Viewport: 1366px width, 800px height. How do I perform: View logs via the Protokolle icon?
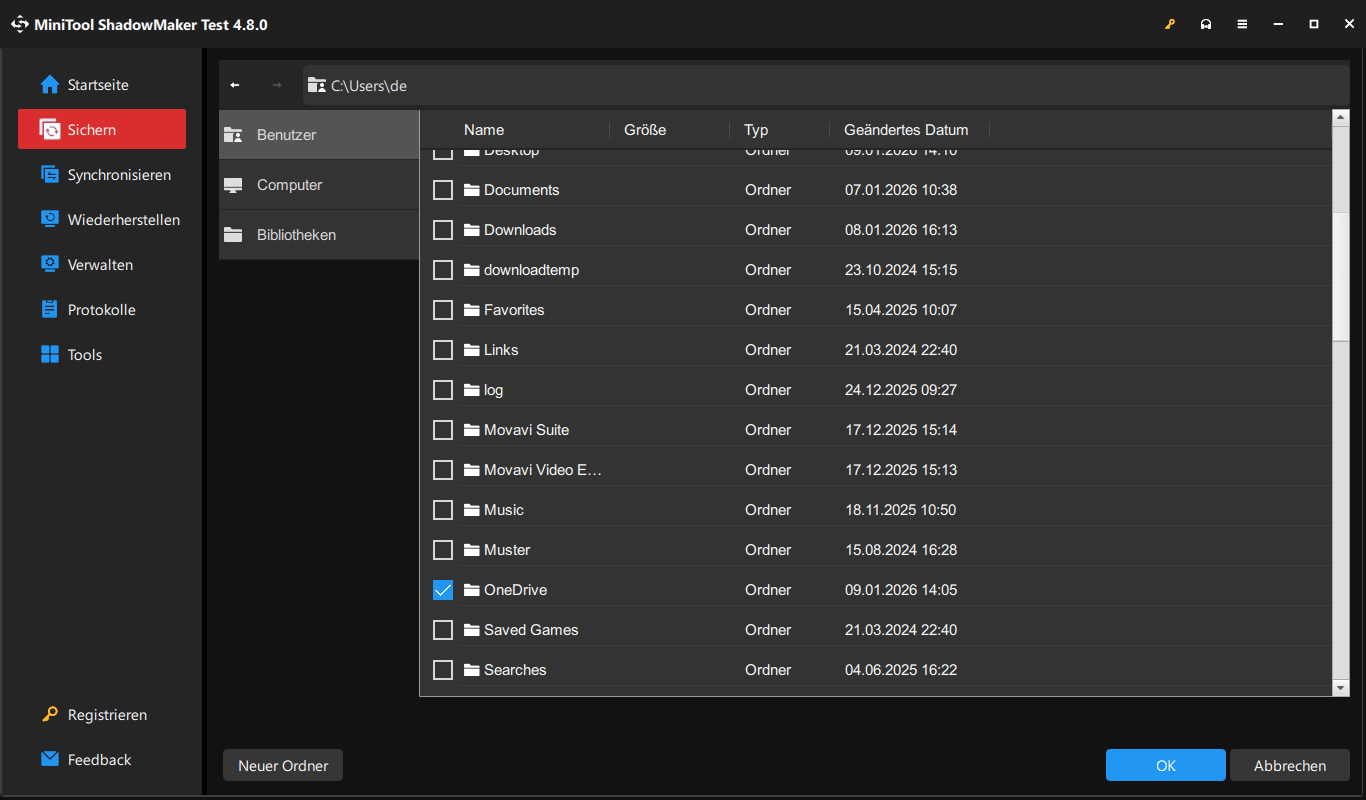(x=49, y=309)
